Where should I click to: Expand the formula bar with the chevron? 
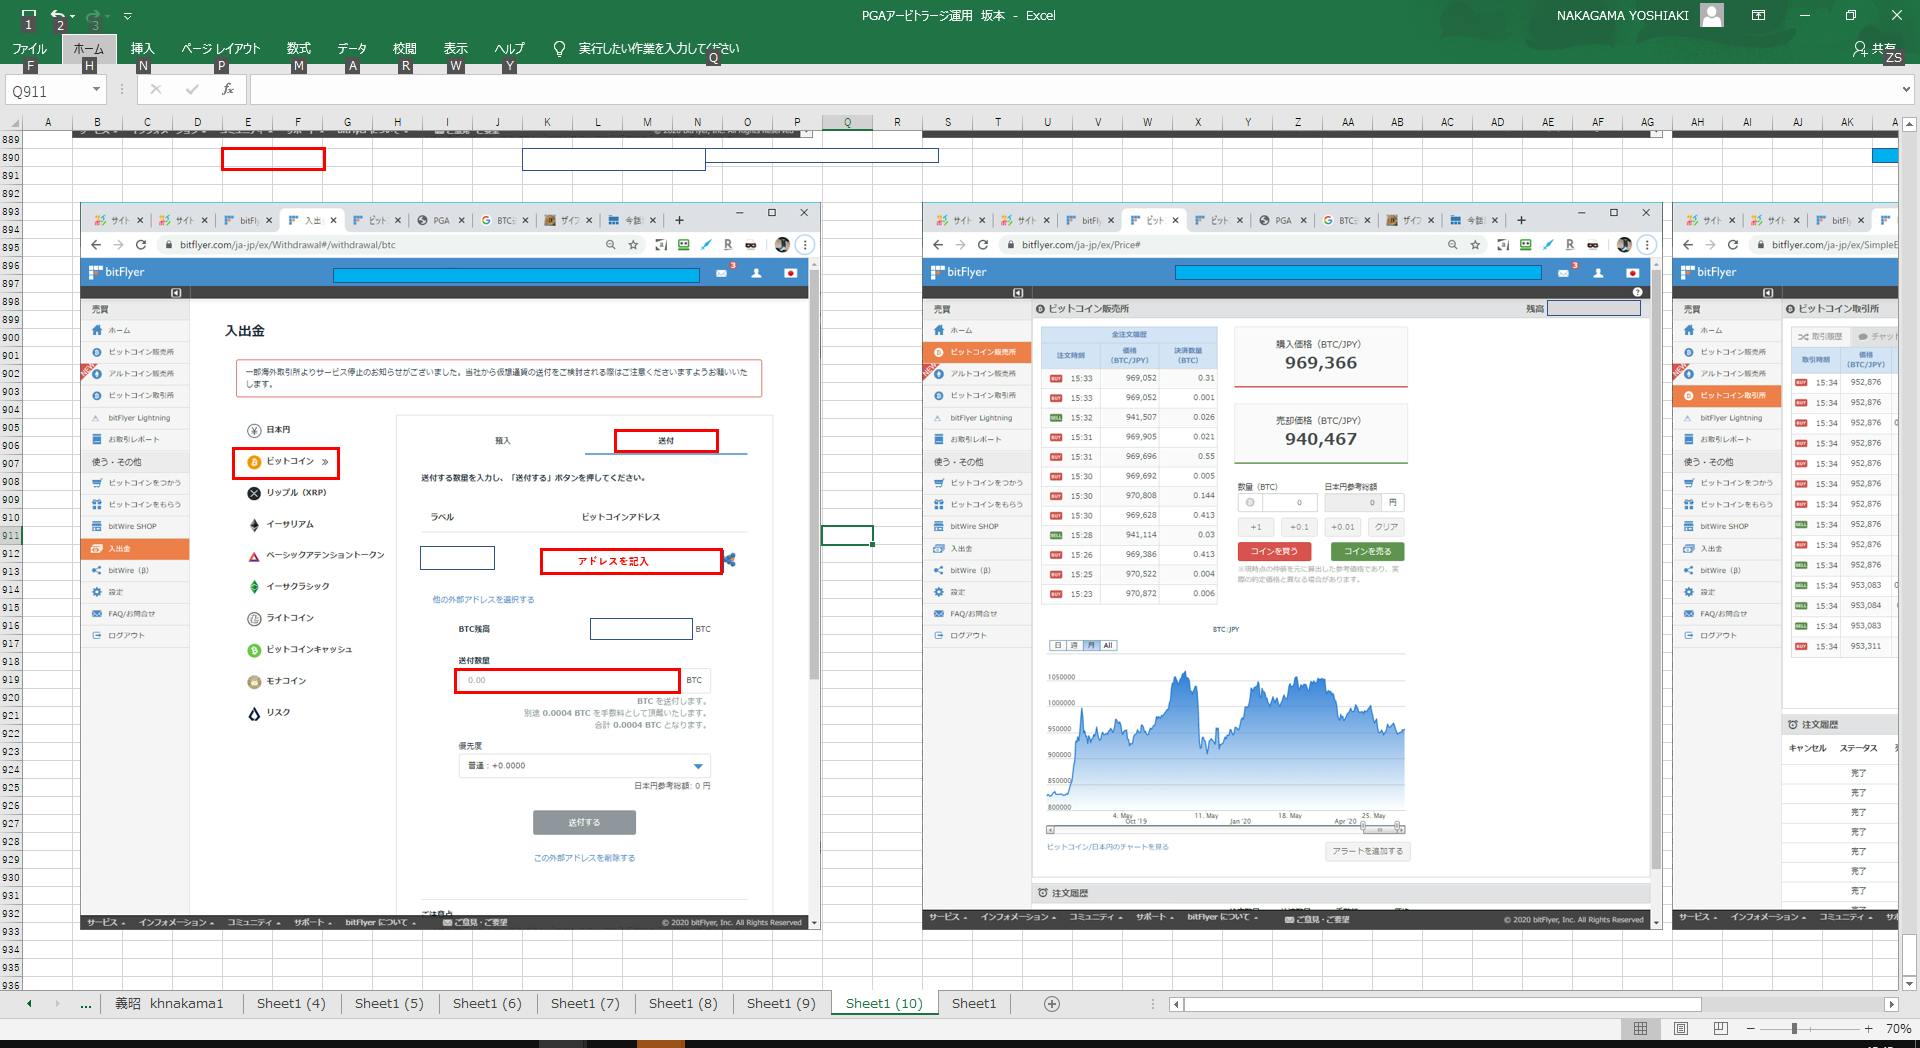coord(1906,89)
